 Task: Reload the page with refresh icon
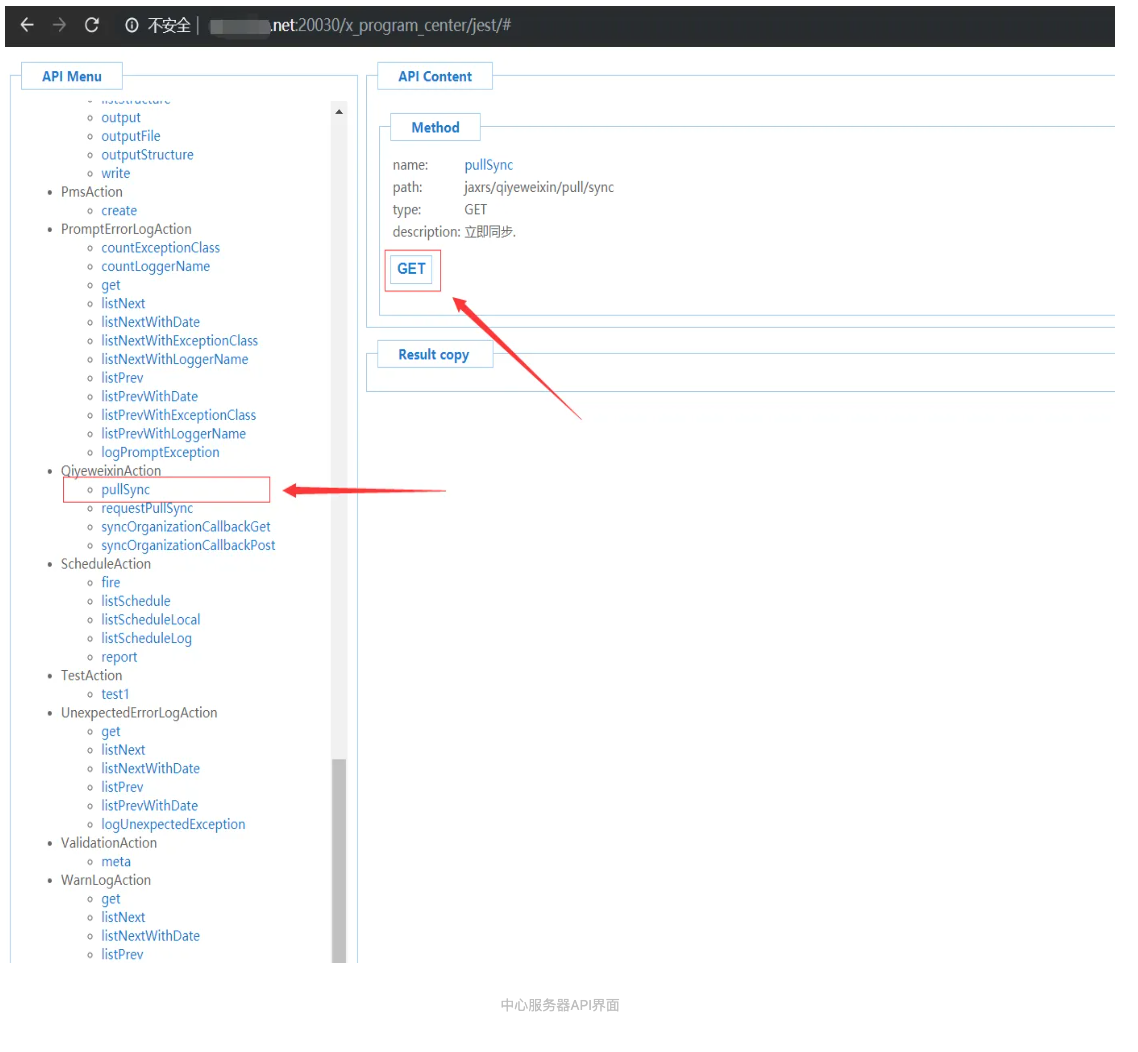tap(92, 25)
